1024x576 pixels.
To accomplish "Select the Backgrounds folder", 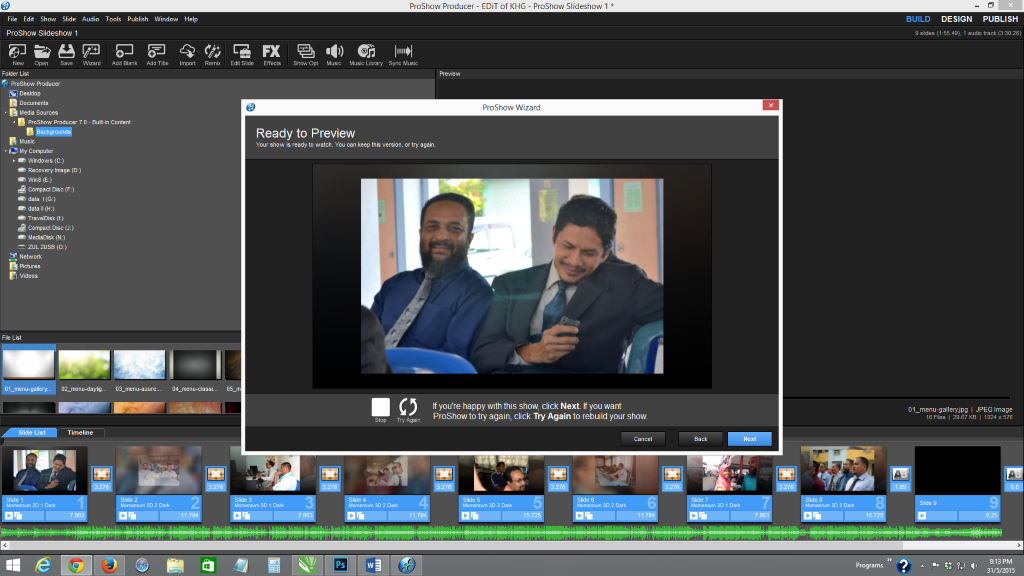I will tap(54, 132).
